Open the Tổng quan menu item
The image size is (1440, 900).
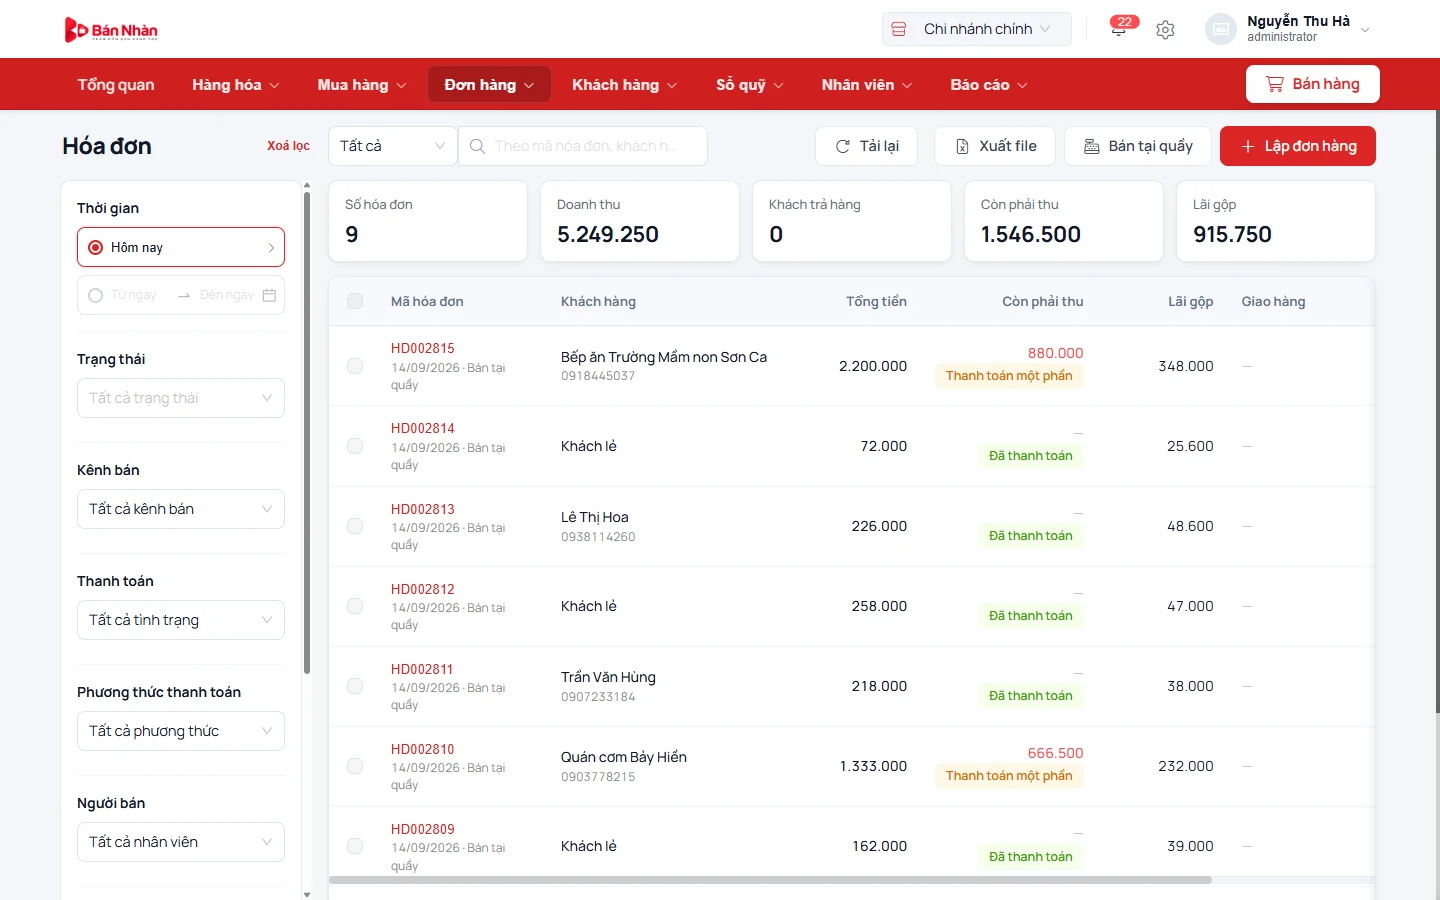point(116,85)
